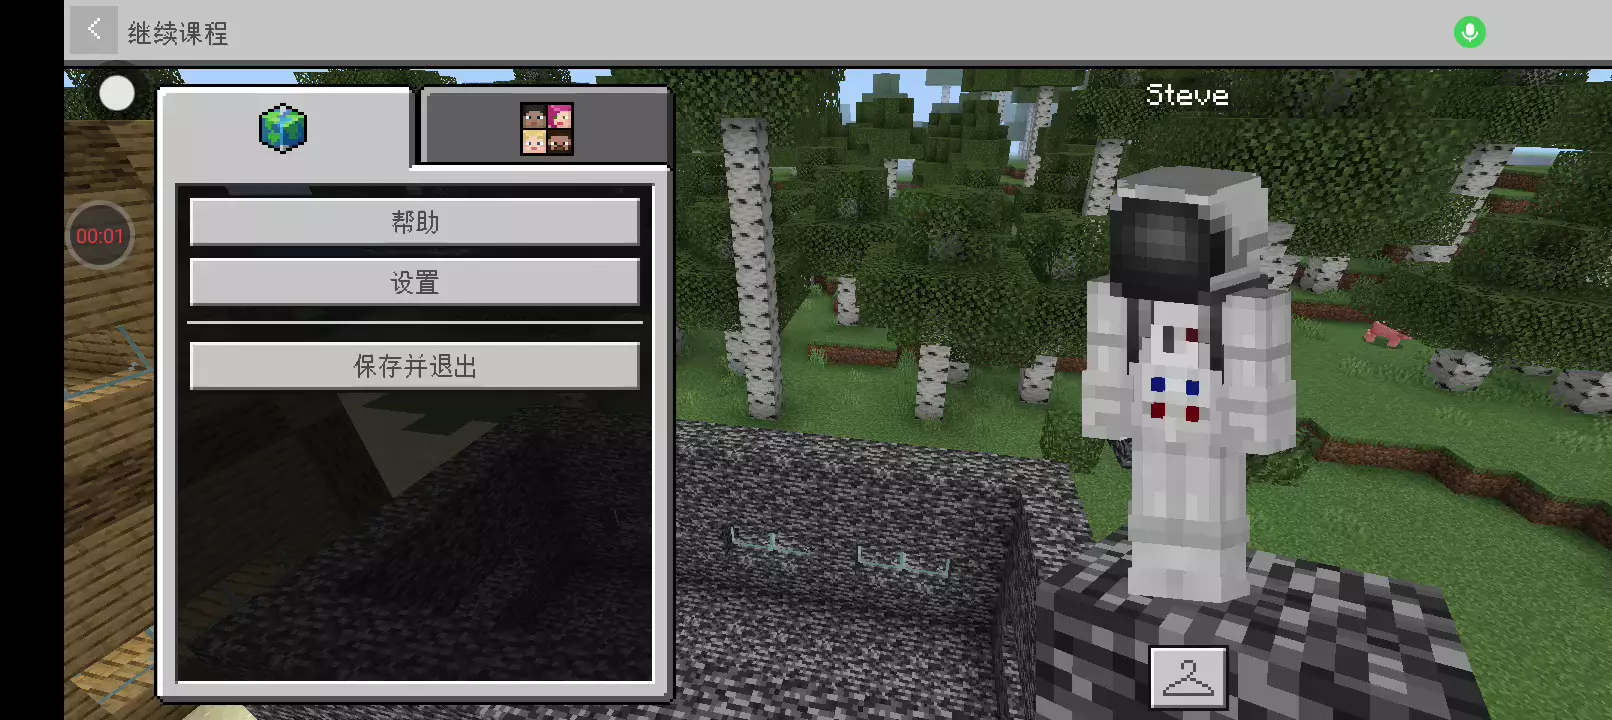The height and width of the screenshot is (720, 1612).
Task: Switch to the world globe tab
Action: pos(284,128)
